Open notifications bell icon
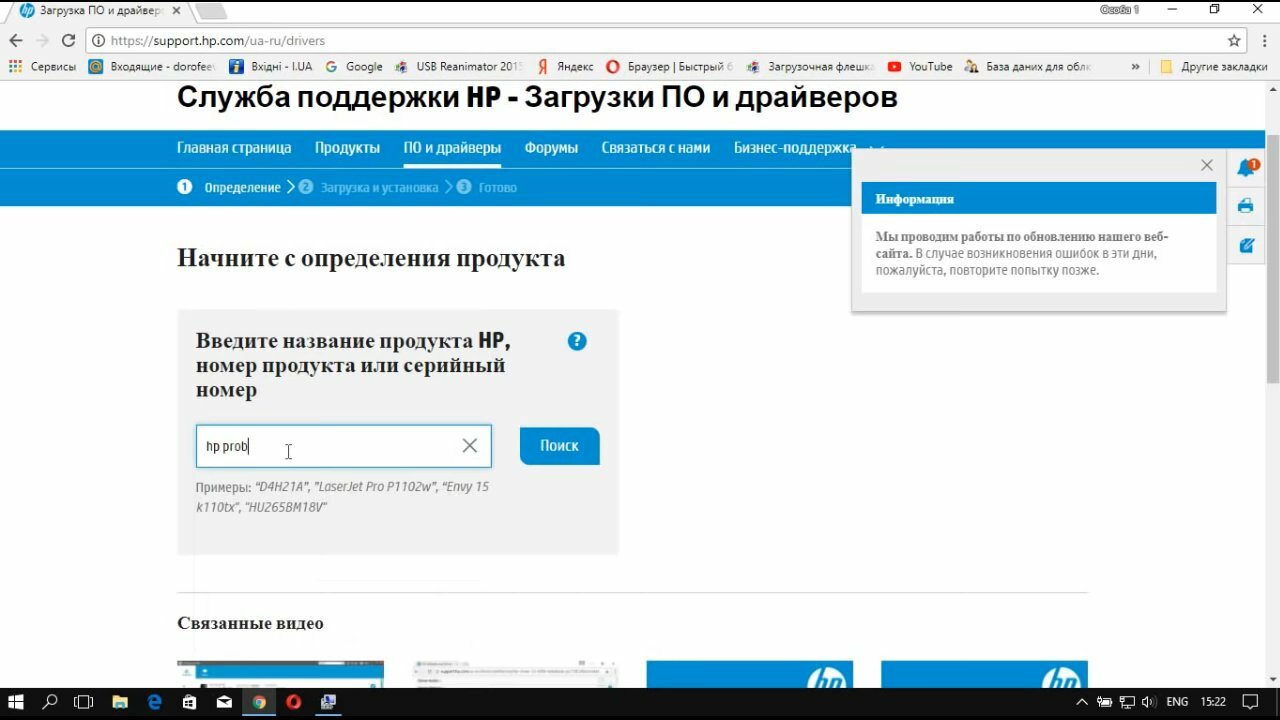 click(1247, 167)
